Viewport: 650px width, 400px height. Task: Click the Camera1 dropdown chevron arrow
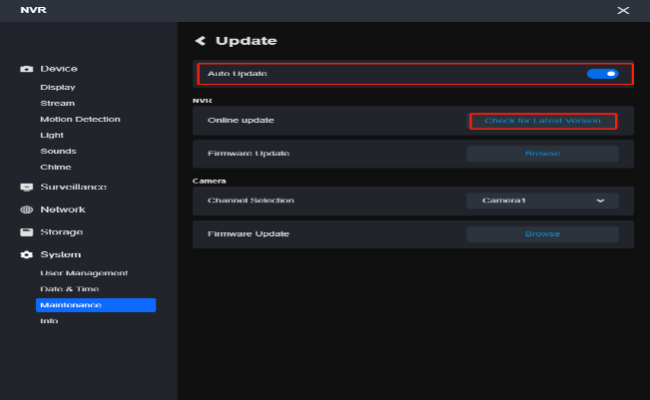600,201
